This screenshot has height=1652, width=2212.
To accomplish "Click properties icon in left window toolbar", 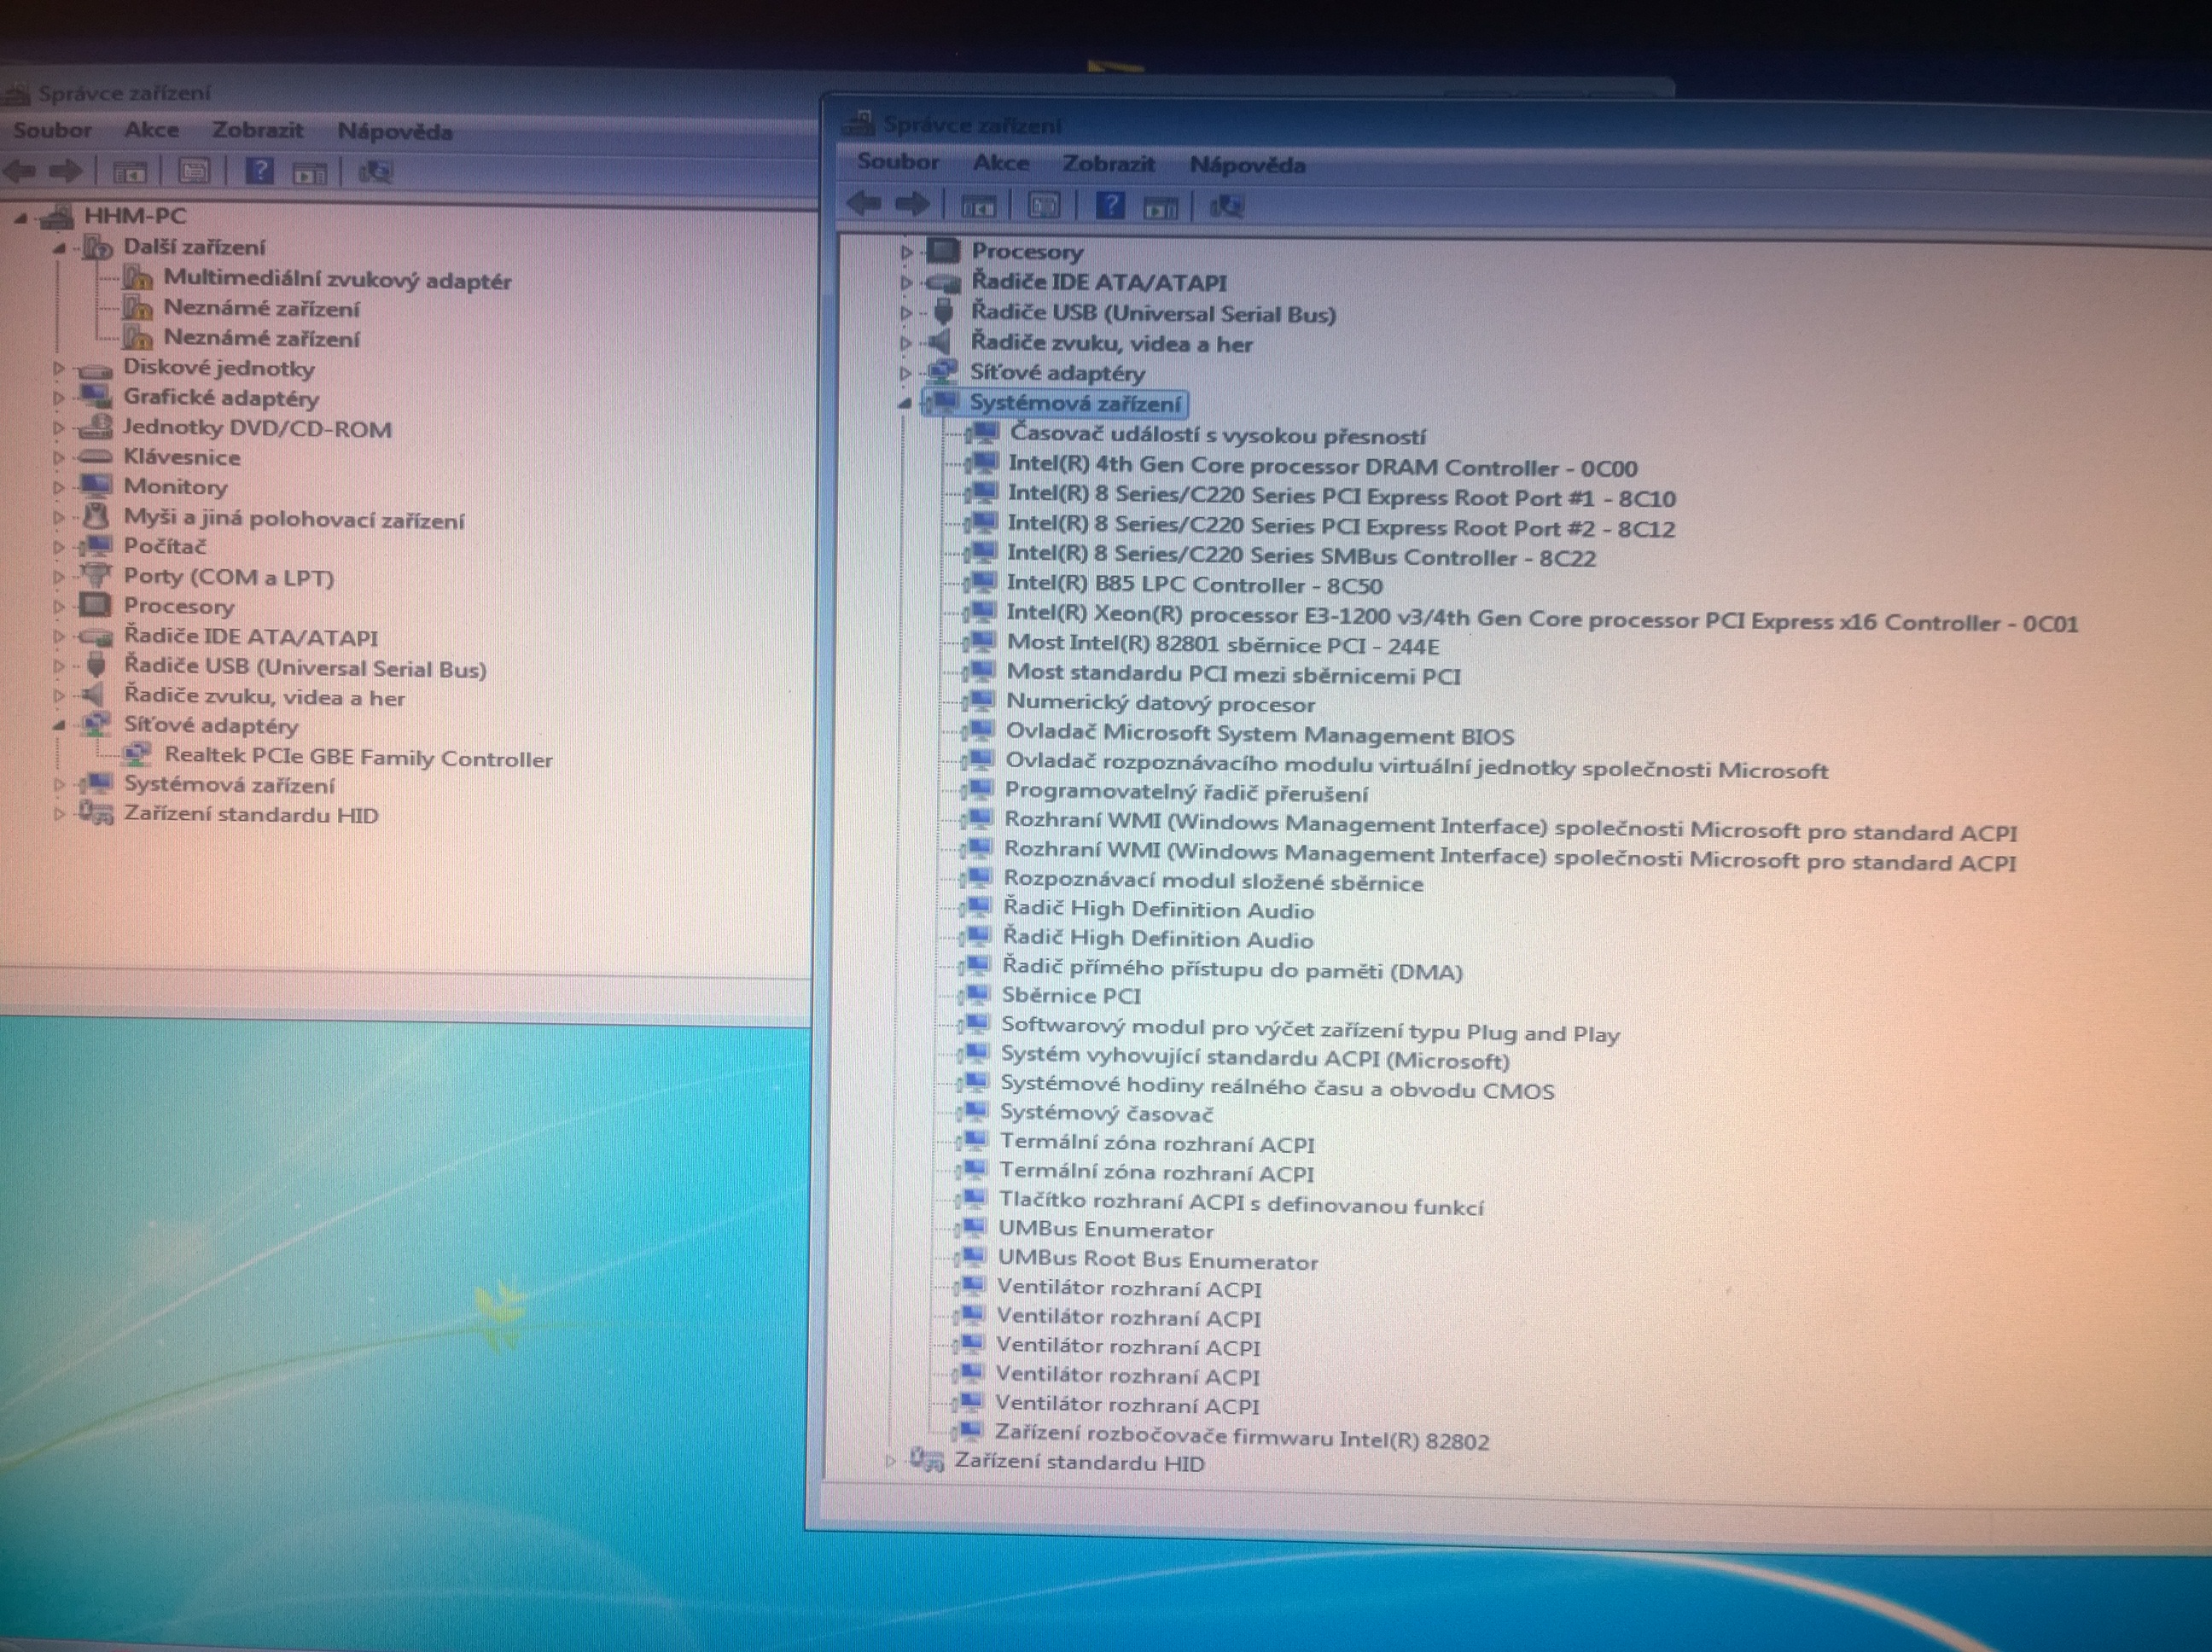I will [193, 171].
